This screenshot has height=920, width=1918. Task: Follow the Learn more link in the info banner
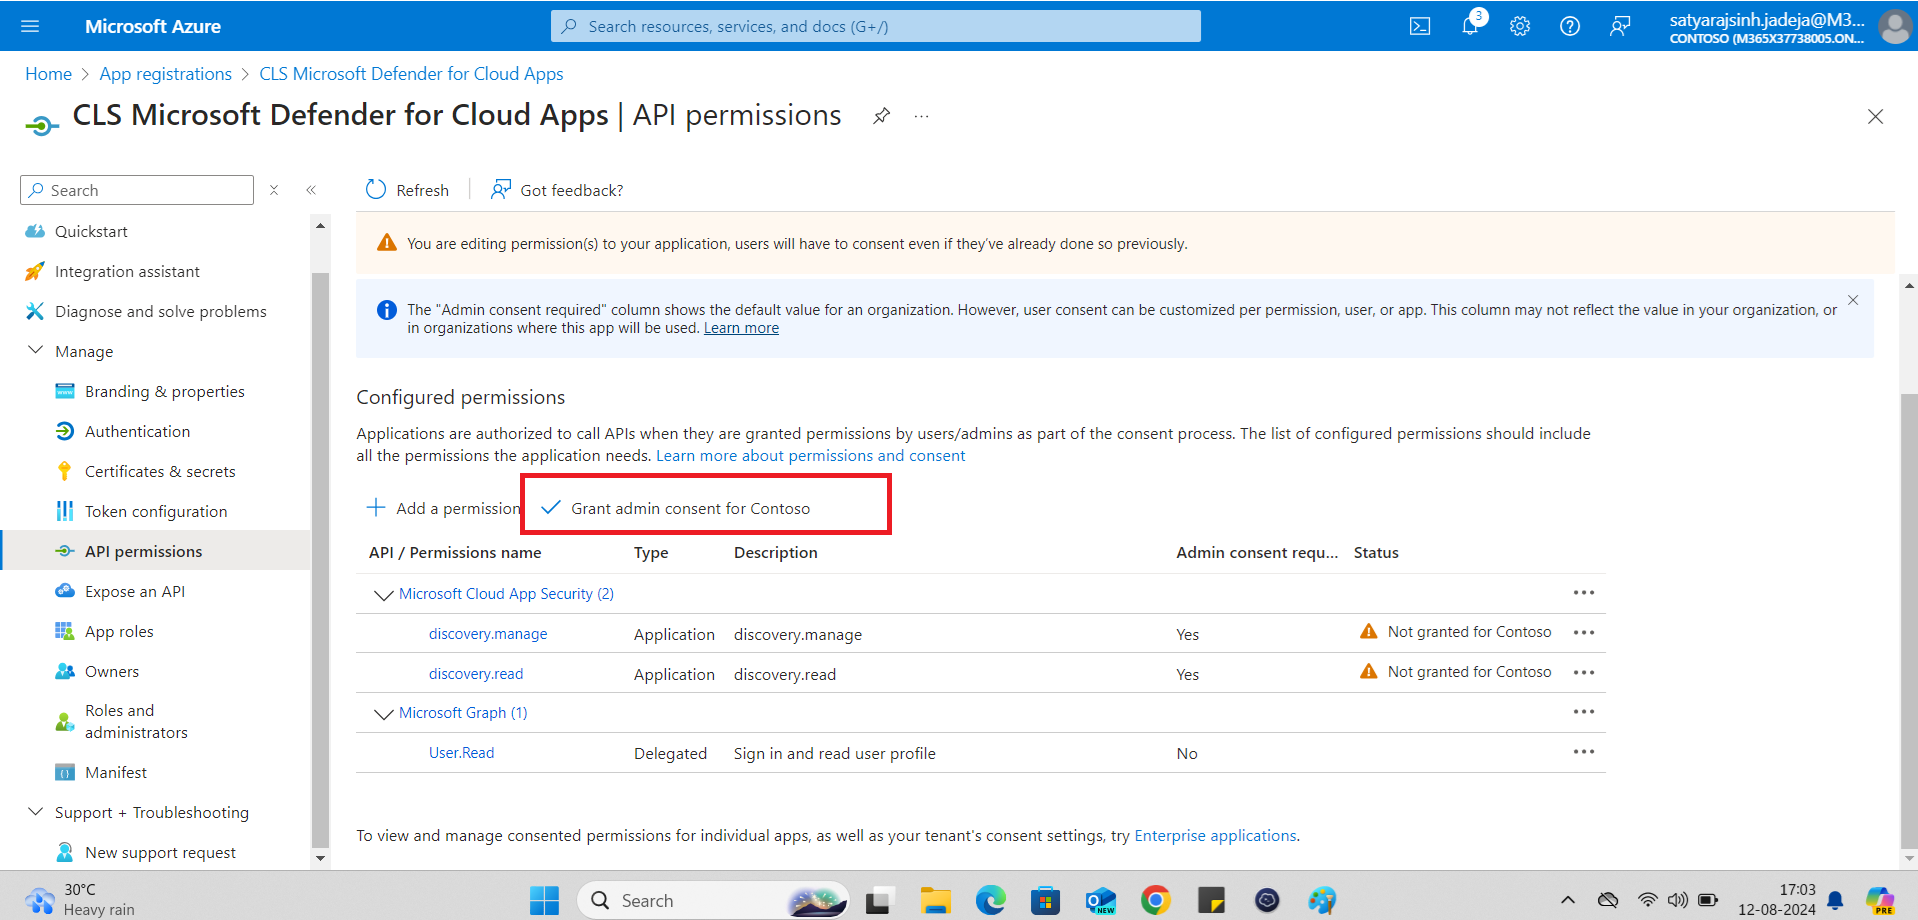pyautogui.click(x=741, y=328)
